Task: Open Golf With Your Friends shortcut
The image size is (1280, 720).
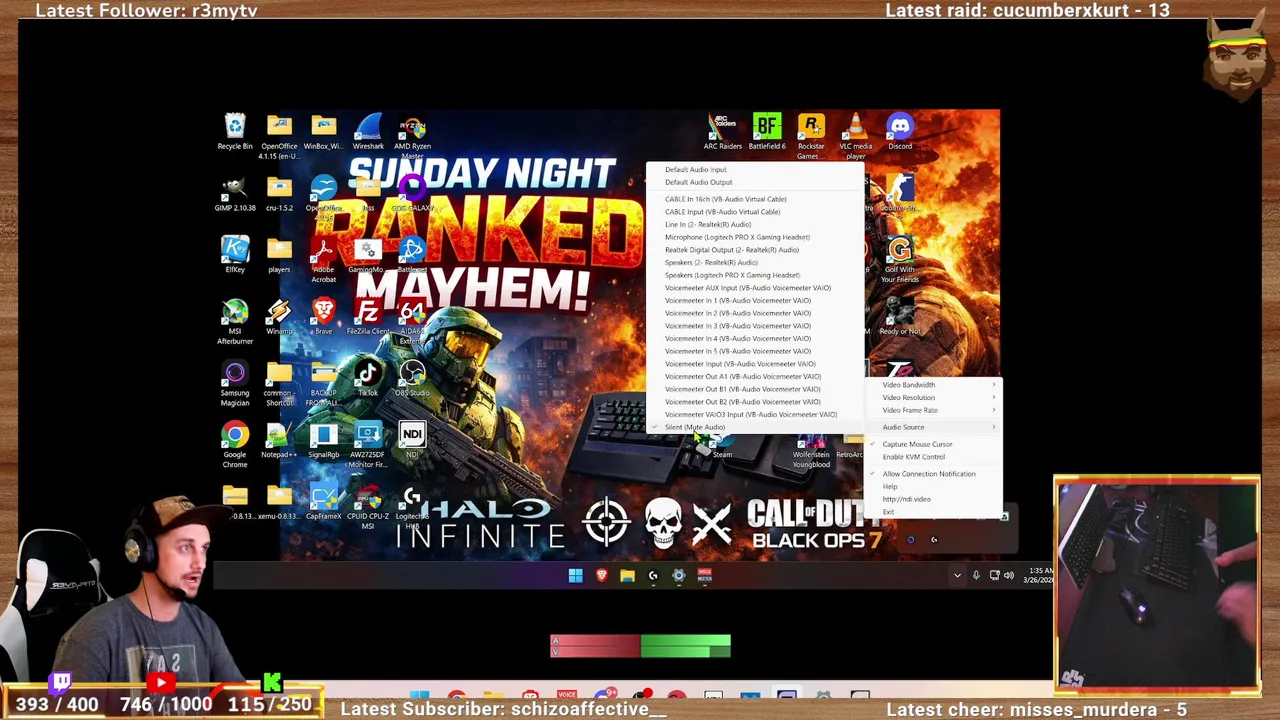Action: [900, 260]
